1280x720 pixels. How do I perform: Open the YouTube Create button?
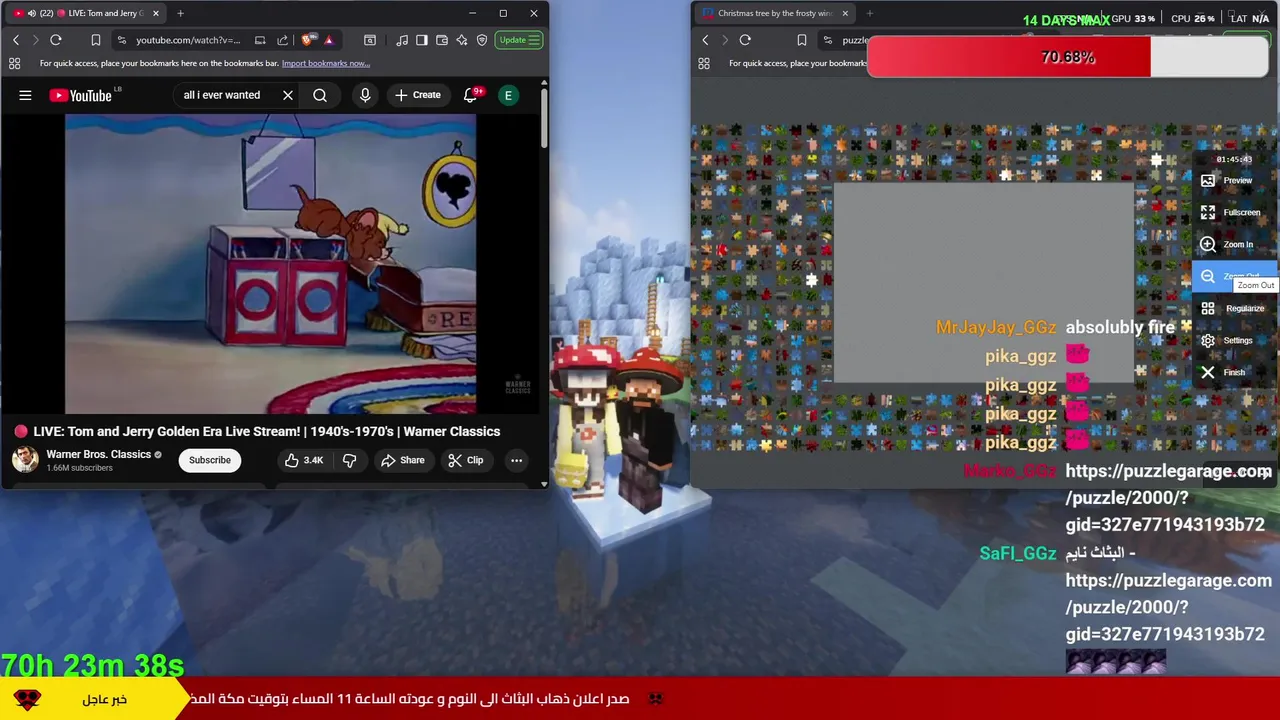point(417,95)
